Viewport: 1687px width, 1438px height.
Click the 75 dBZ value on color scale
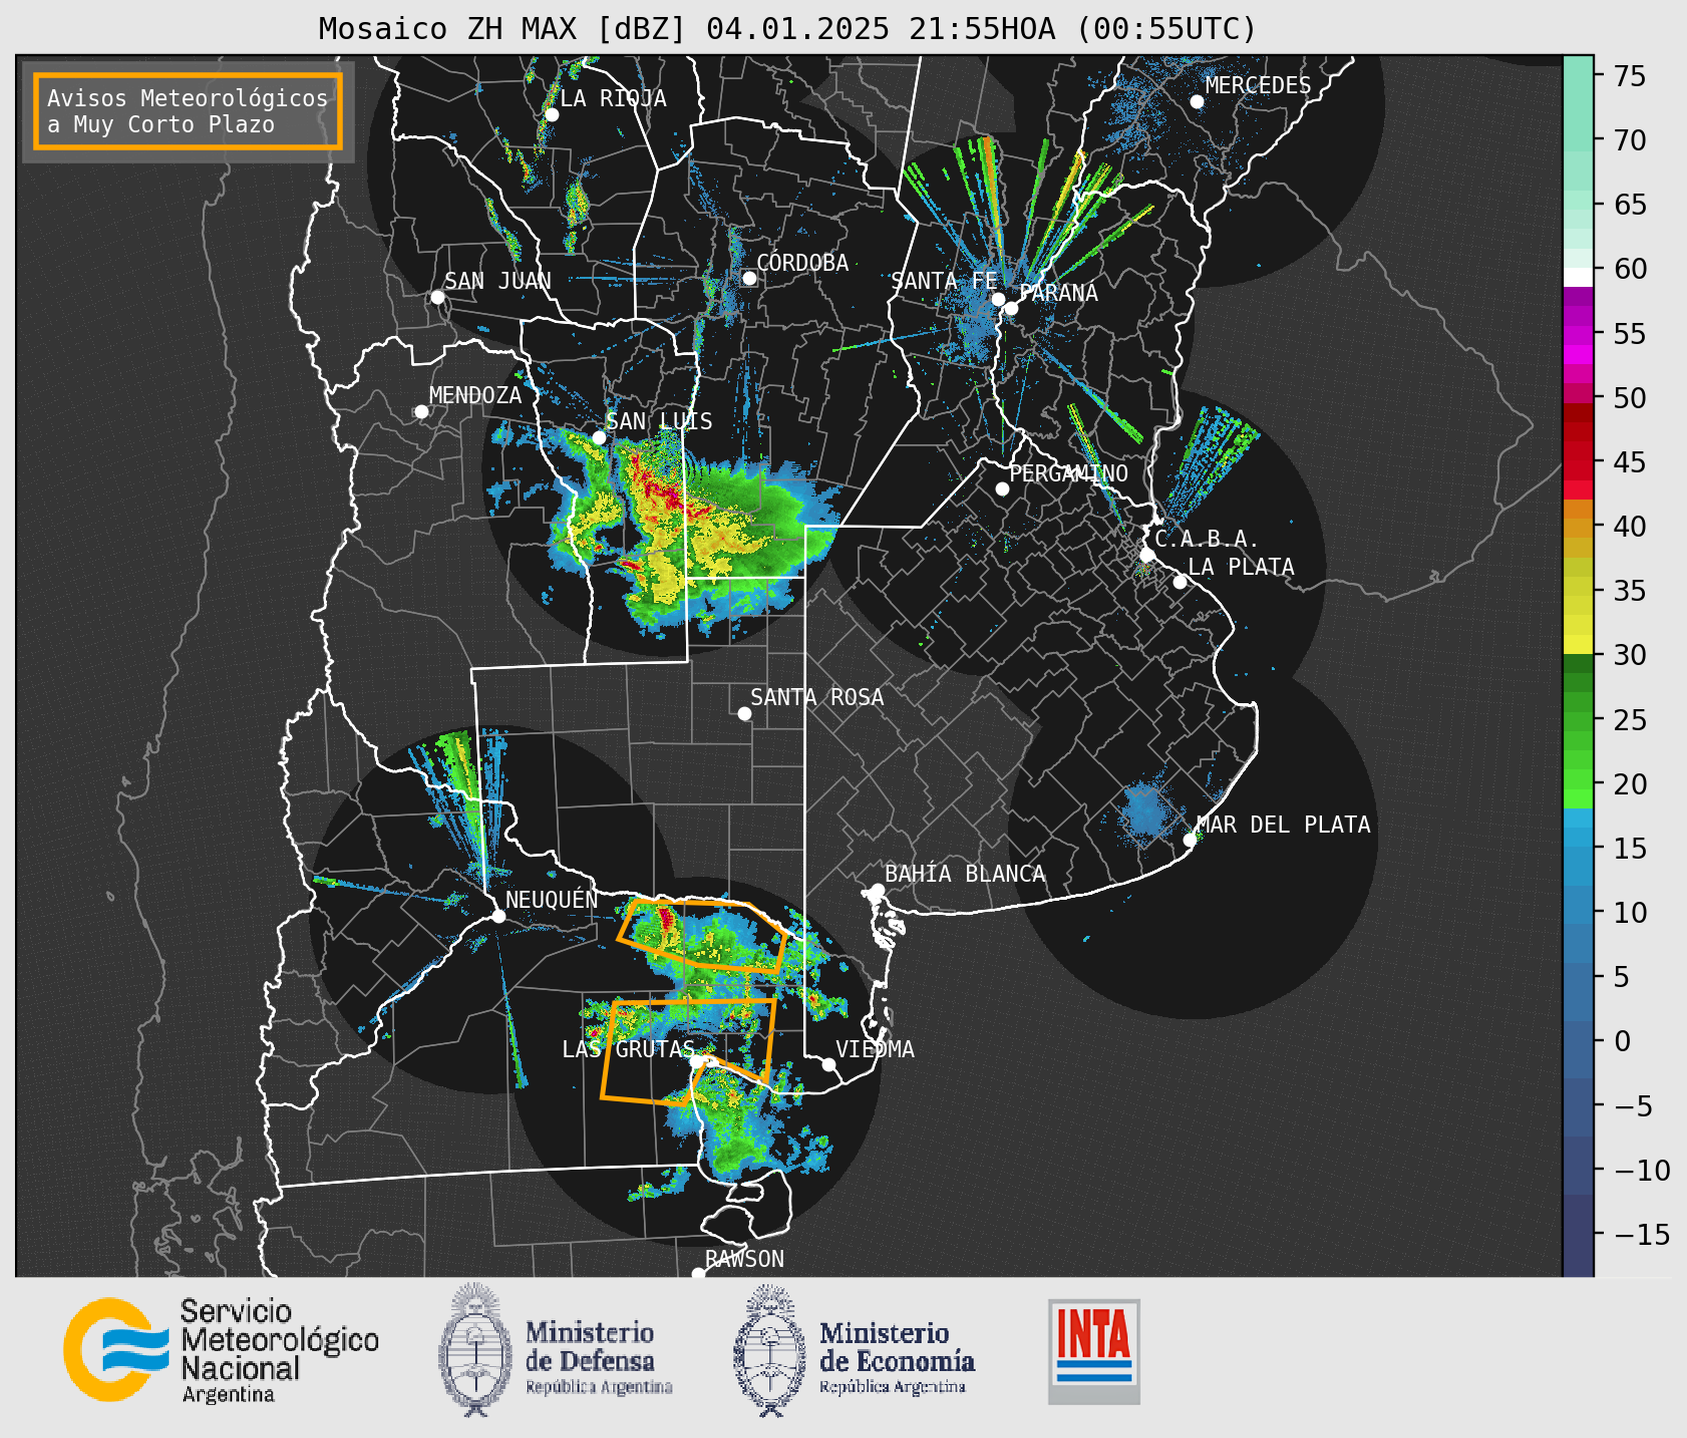click(x=1630, y=76)
